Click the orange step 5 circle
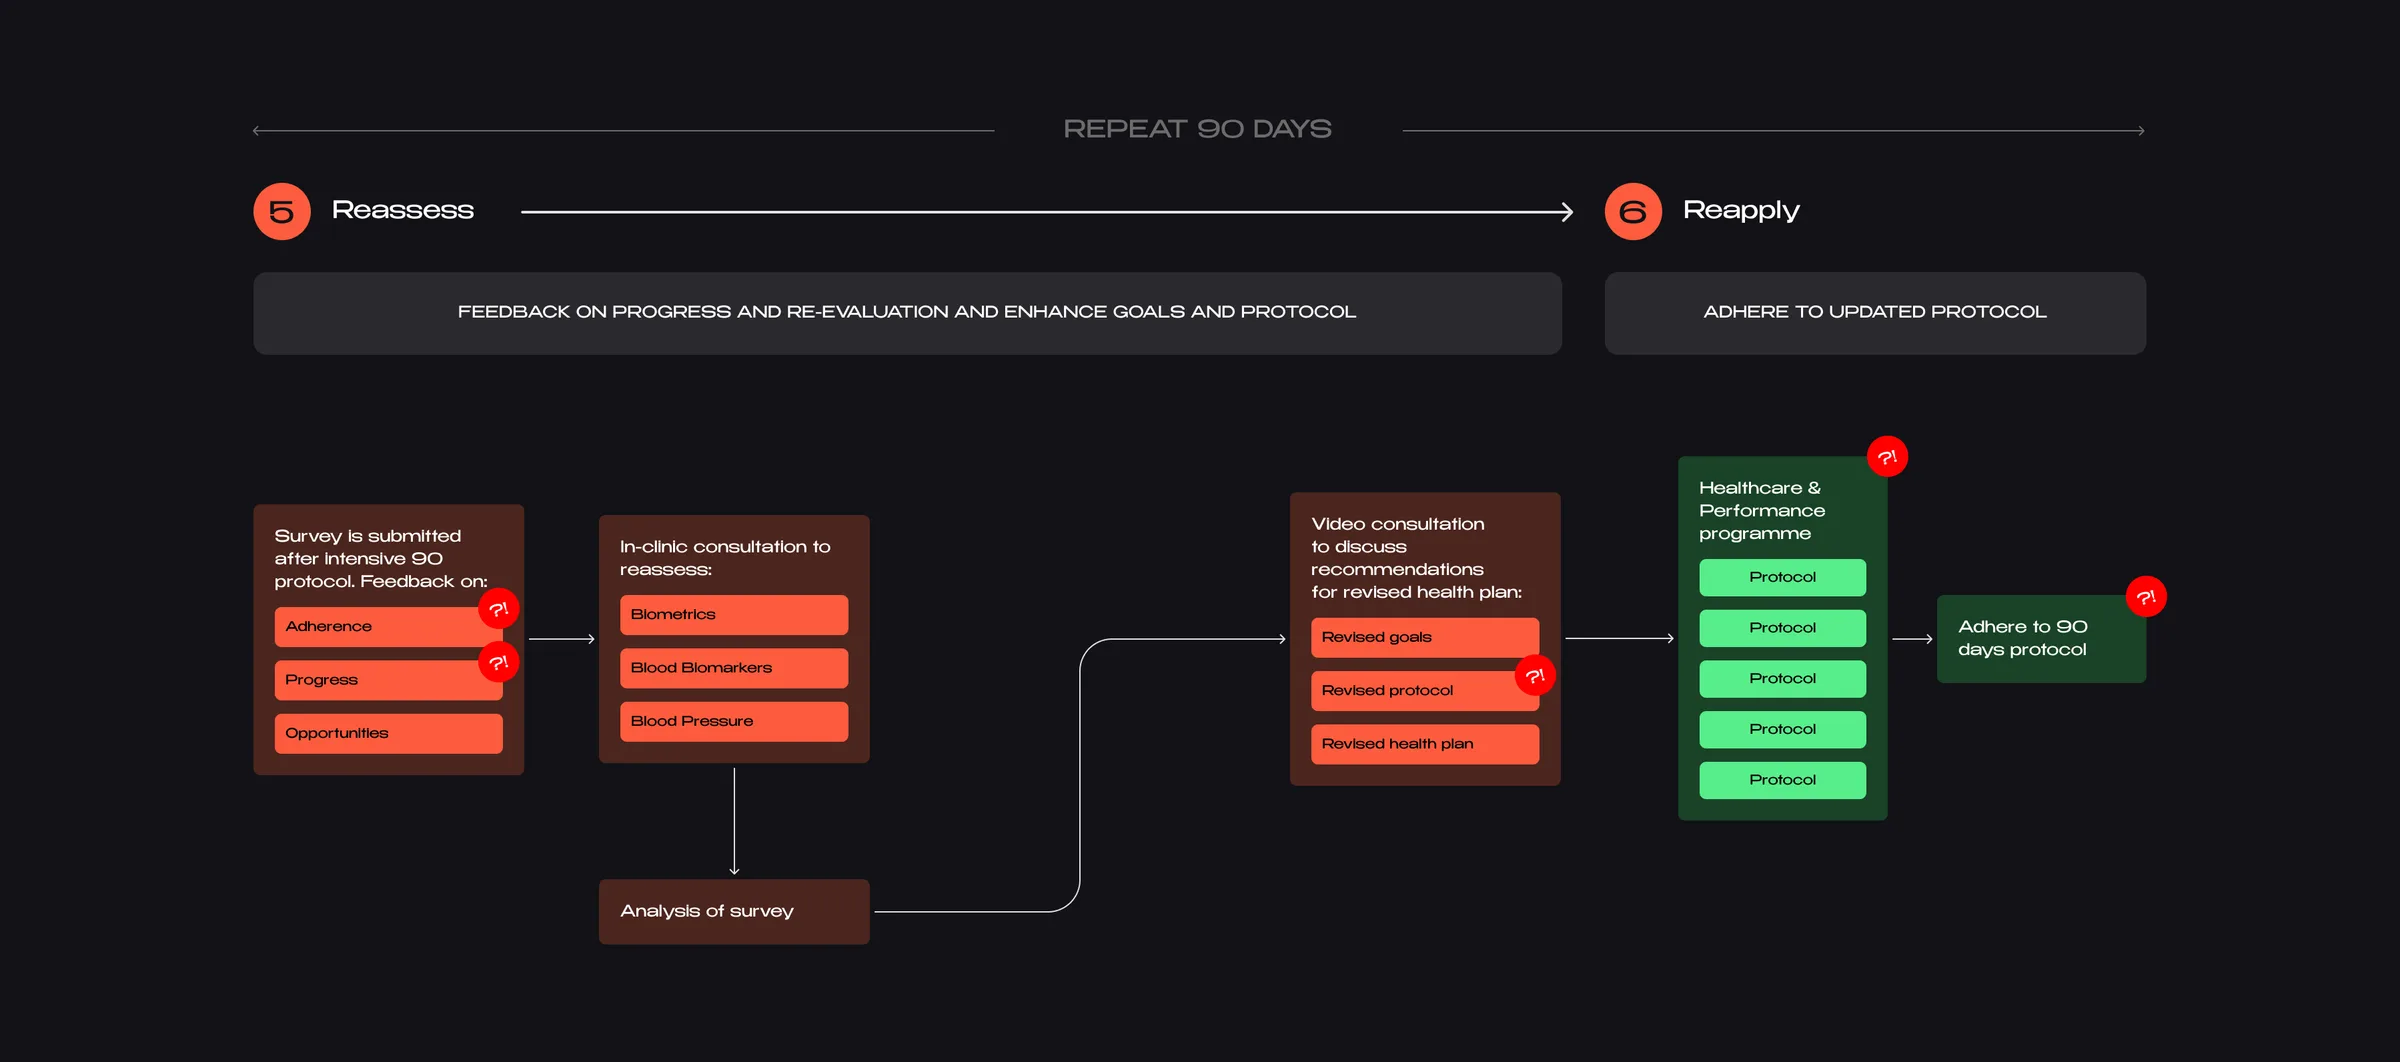 coord(282,211)
